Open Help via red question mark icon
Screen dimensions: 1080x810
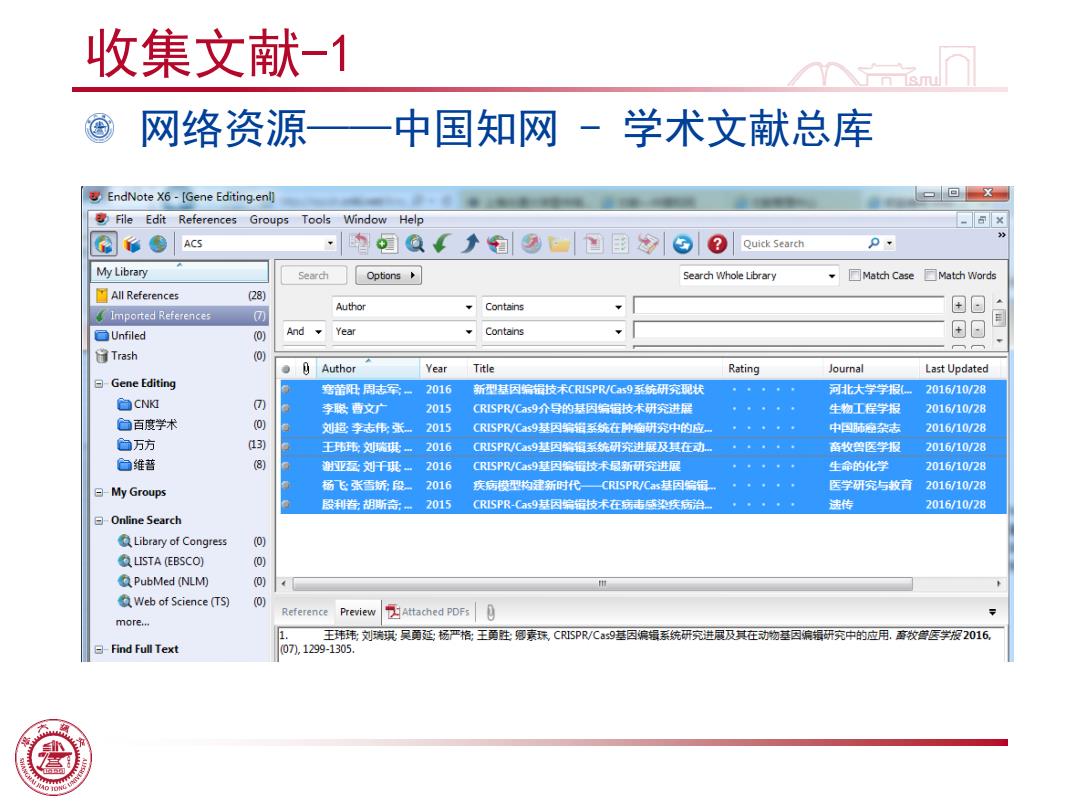(717, 244)
